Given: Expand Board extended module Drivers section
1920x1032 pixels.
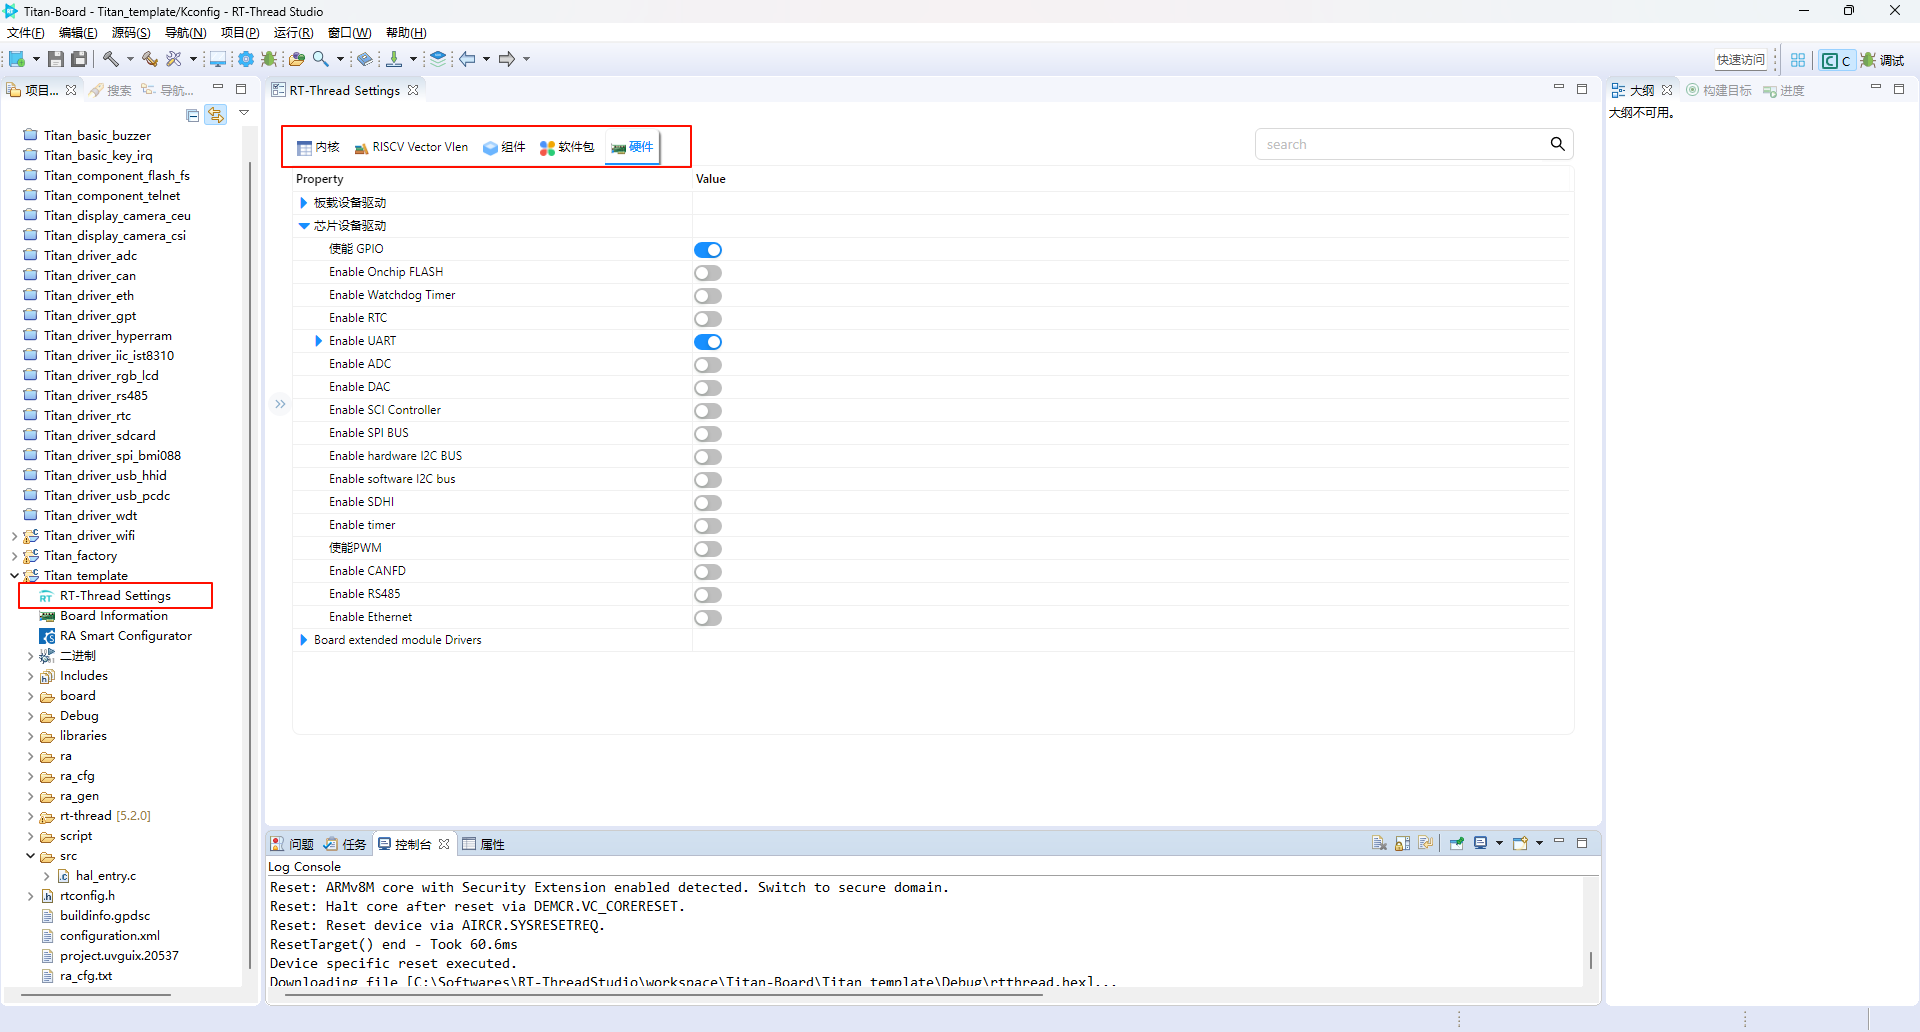Looking at the screenshot, I should tap(304, 640).
